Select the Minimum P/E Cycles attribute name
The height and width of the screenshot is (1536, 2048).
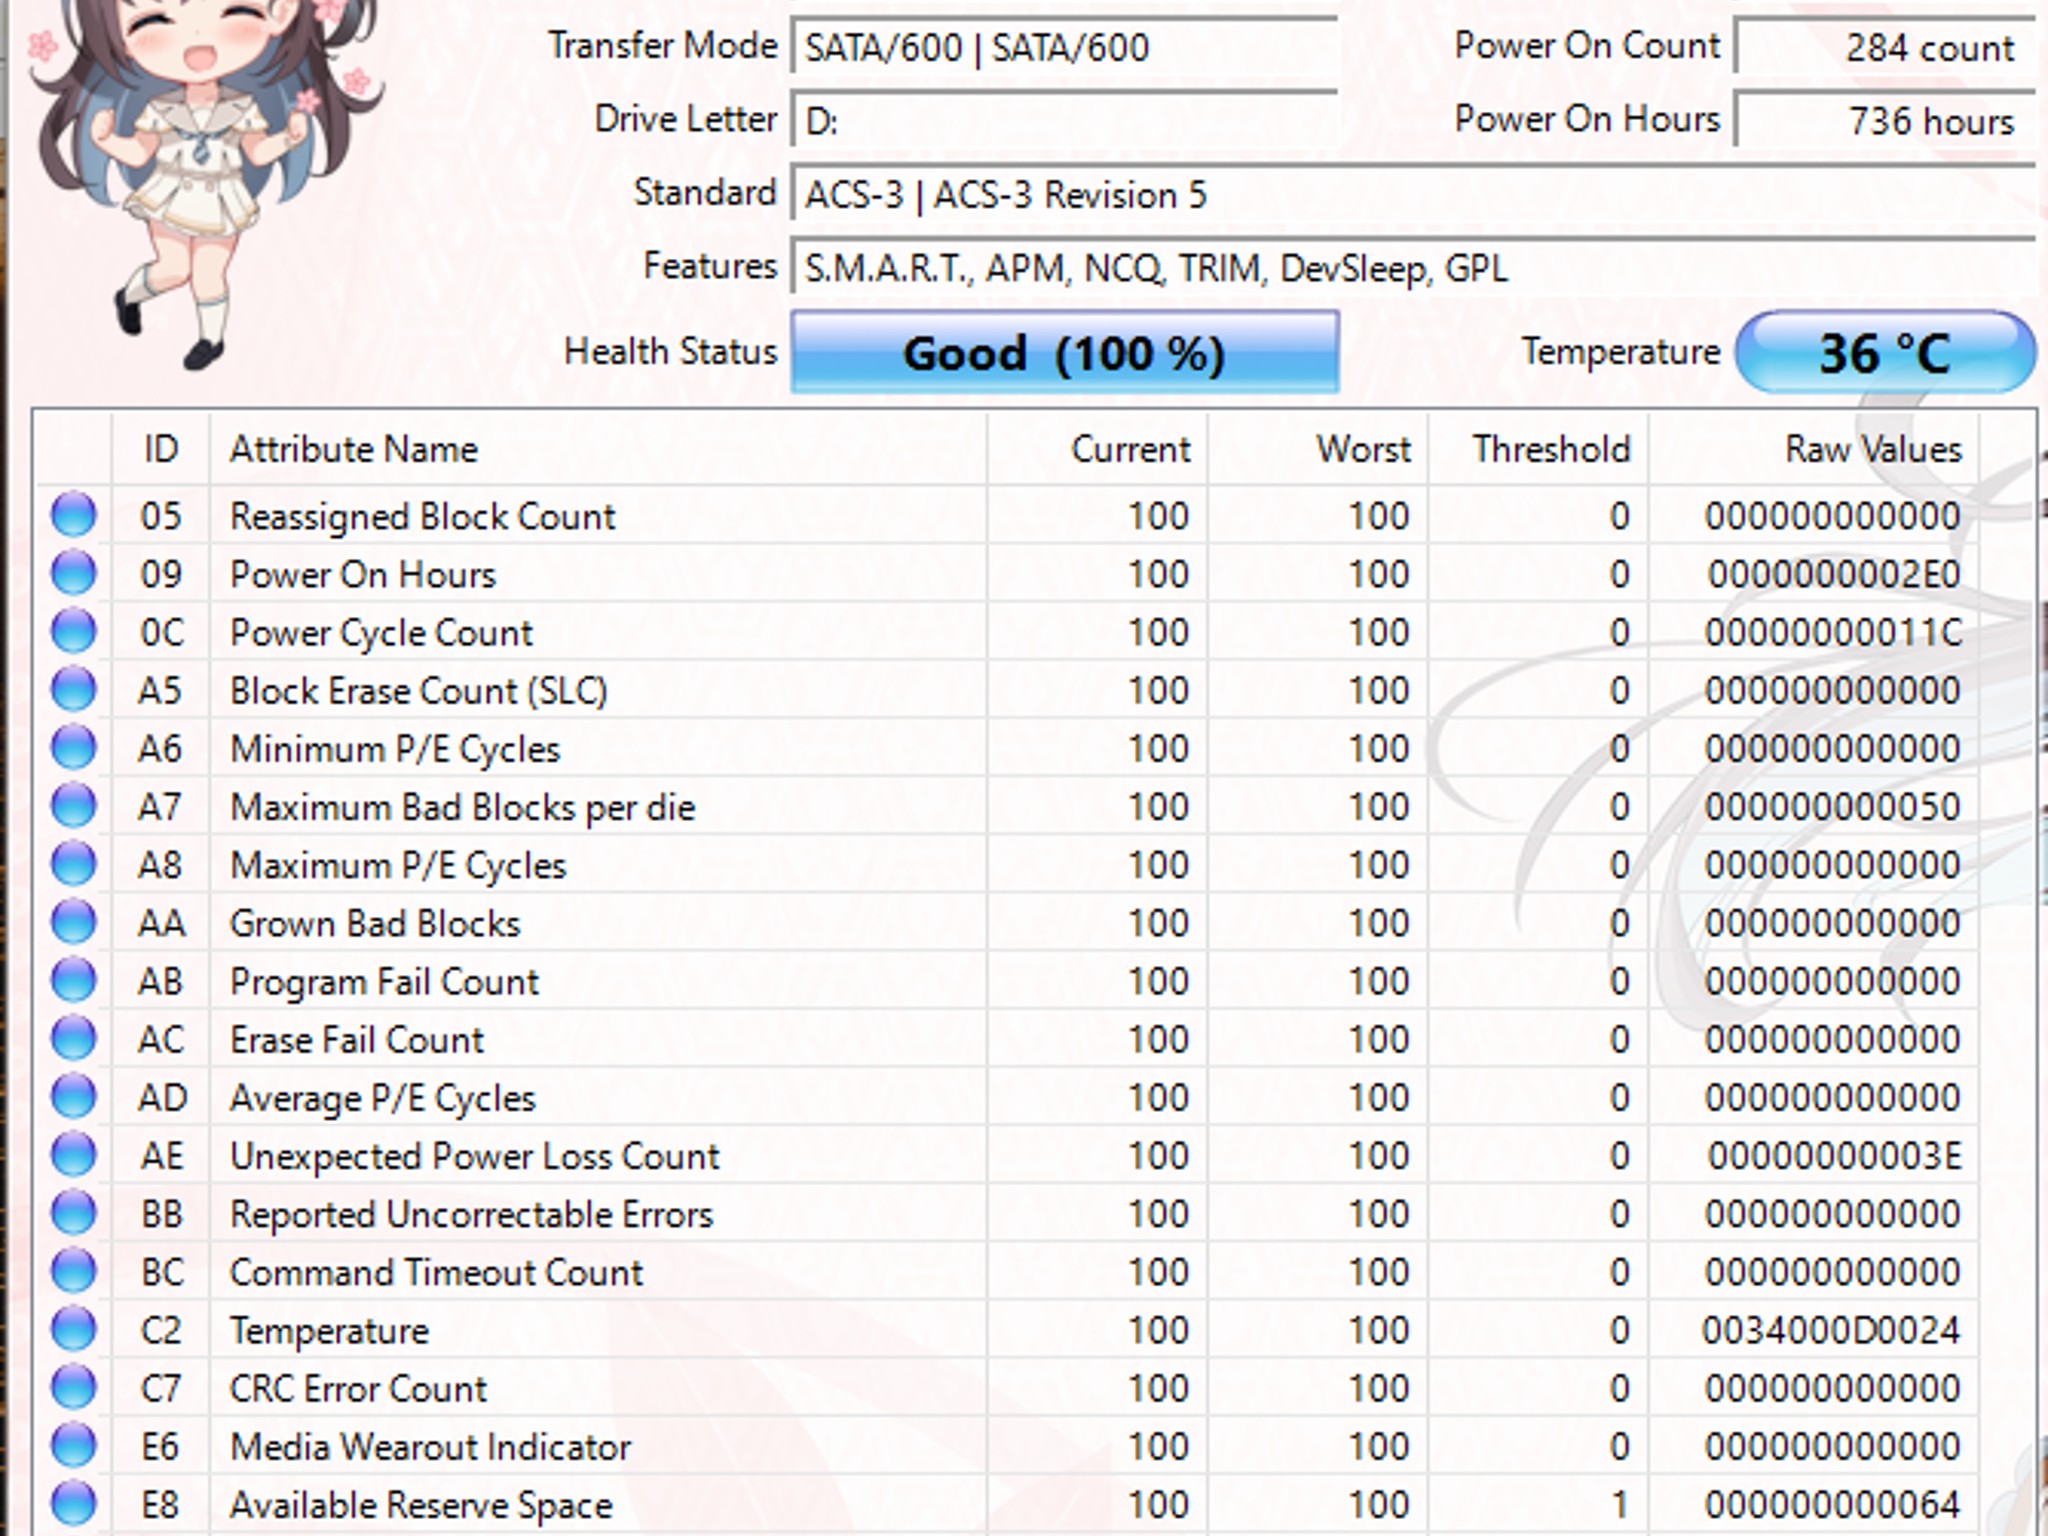coord(394,749)
